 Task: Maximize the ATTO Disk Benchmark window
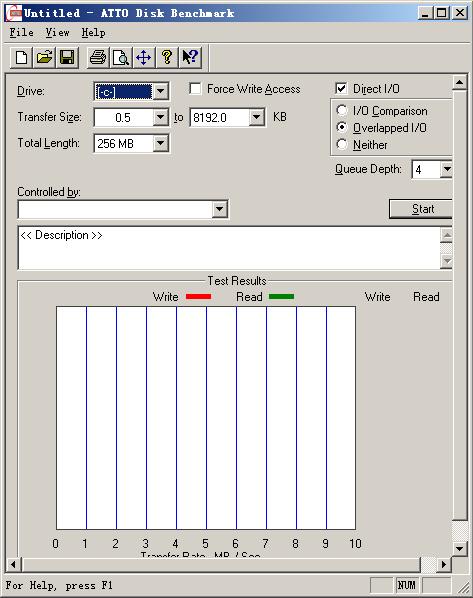[441, 13]
